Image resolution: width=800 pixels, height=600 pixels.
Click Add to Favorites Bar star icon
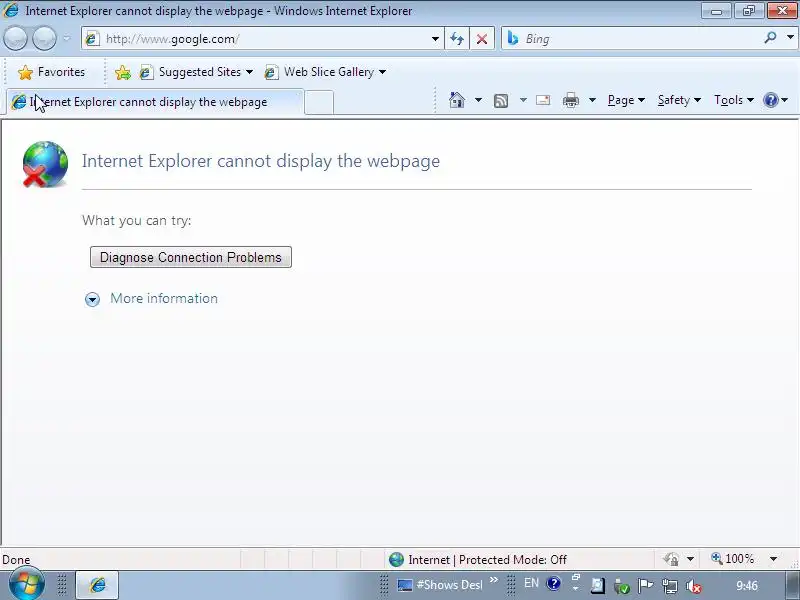tap(122, 72)
